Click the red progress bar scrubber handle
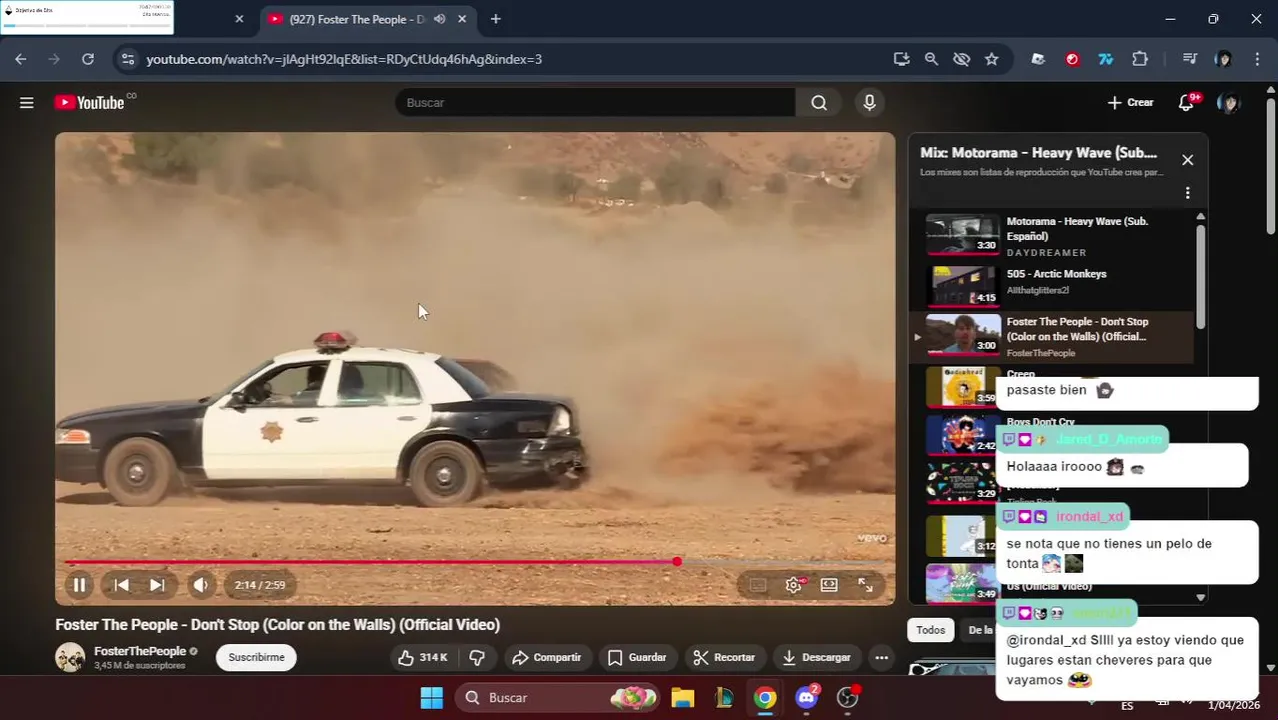This screenshot has height=720, width=1278. click(677, 562)
